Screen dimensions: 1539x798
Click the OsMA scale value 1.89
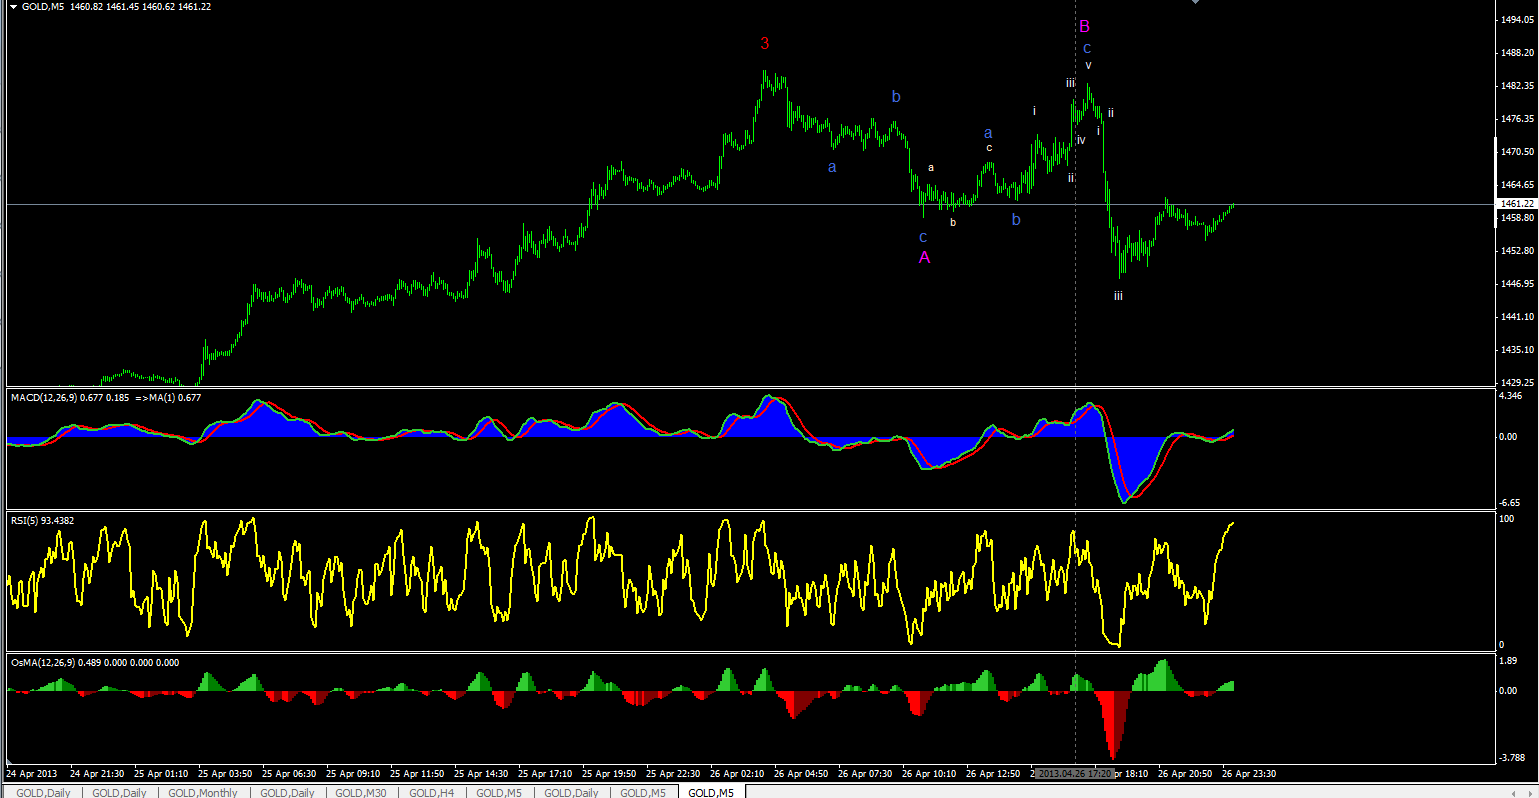coord(1508,661)
